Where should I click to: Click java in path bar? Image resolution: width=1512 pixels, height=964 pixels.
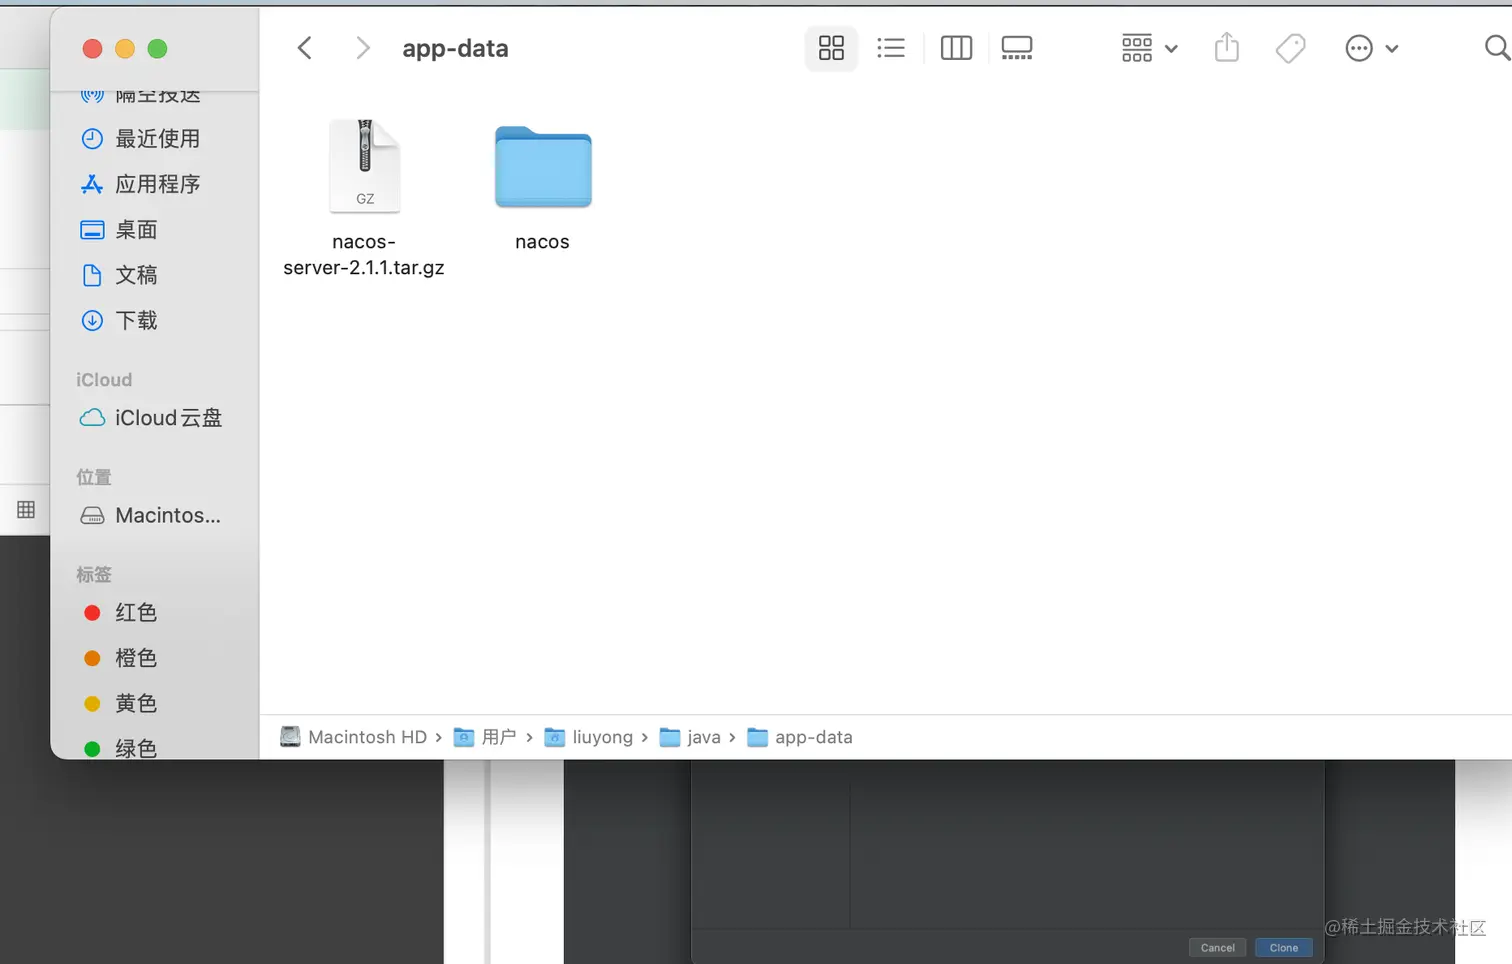pyautogui.click(x=691, y=737)
